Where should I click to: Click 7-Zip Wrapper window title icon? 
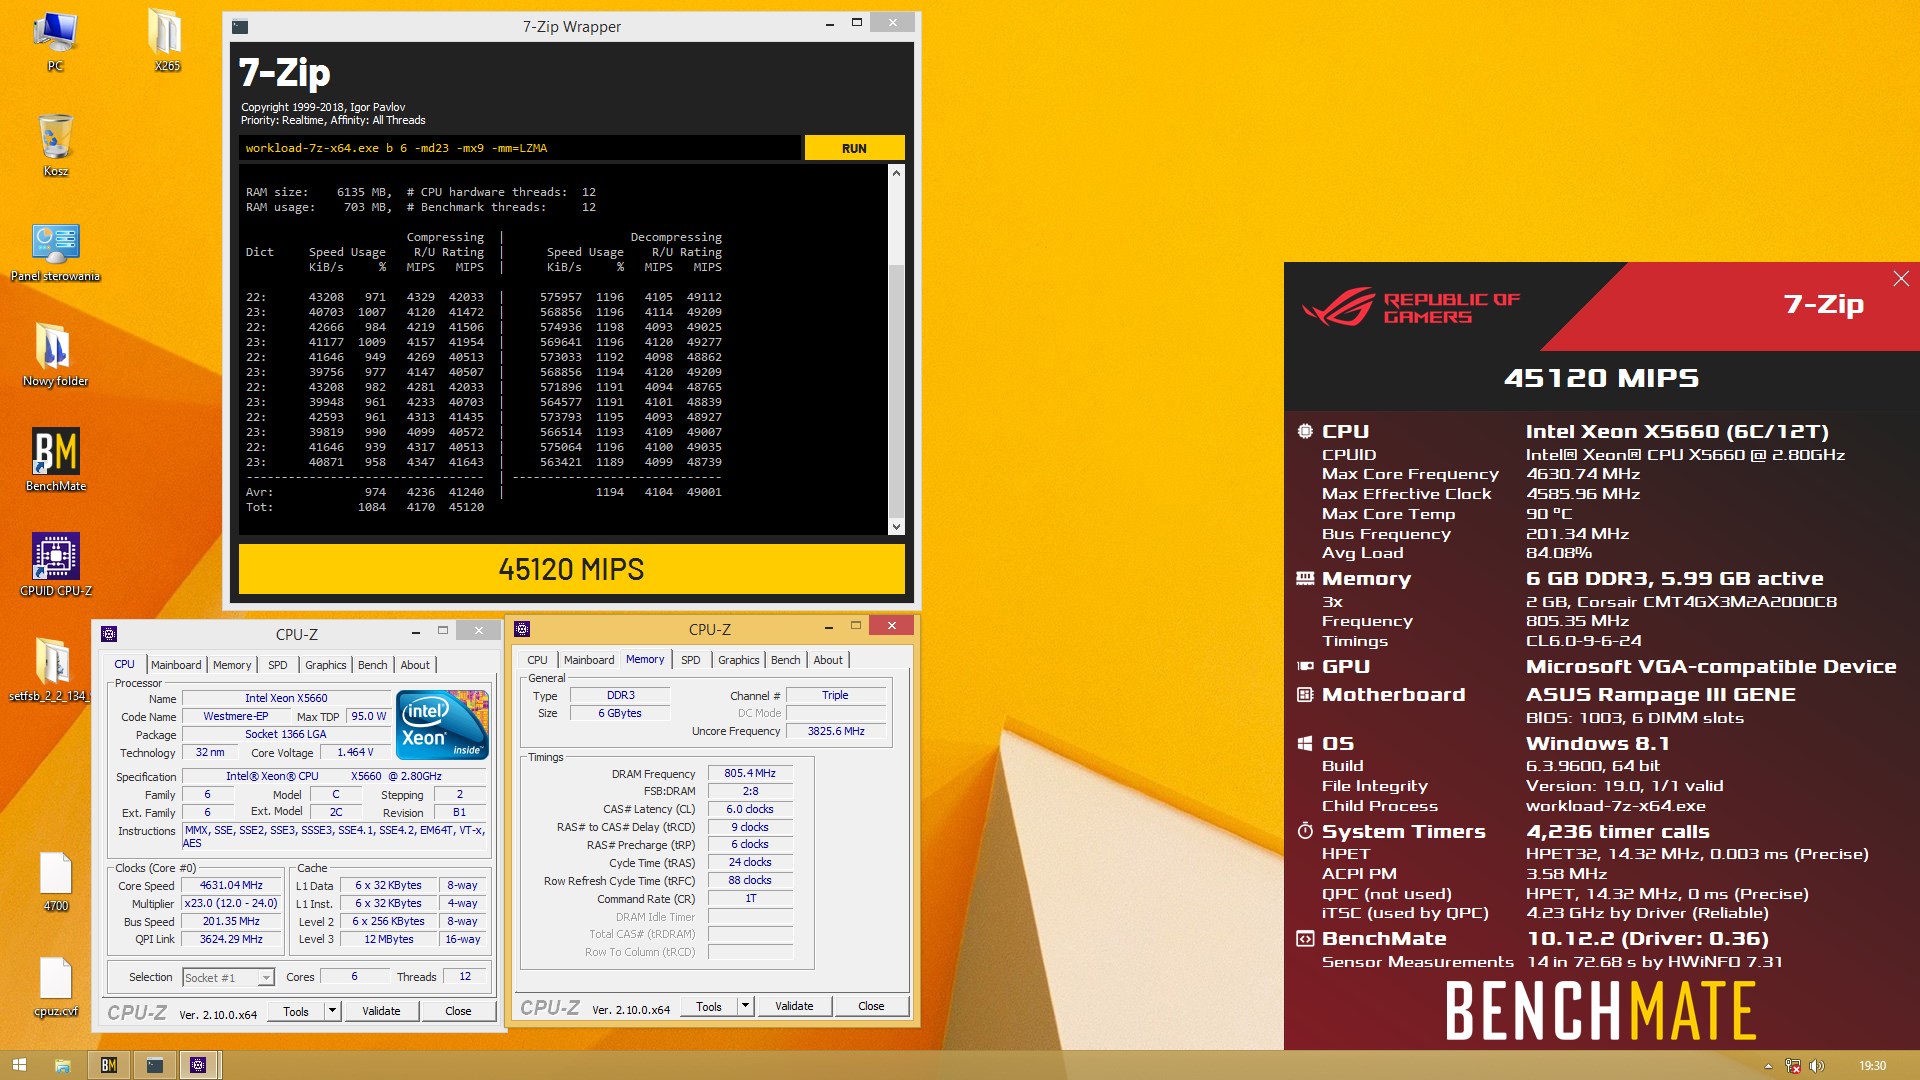pyautogui.click(x=240, y=26)
